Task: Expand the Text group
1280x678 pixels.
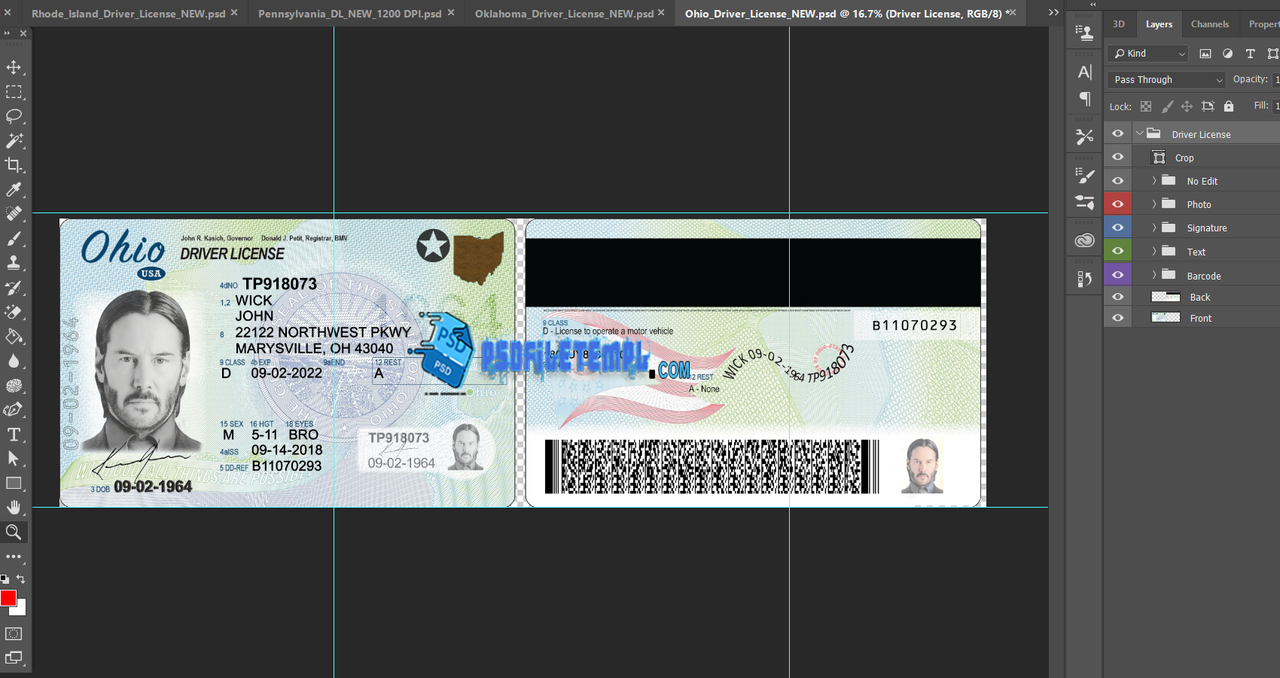Action: click(x=1154, y=251)
